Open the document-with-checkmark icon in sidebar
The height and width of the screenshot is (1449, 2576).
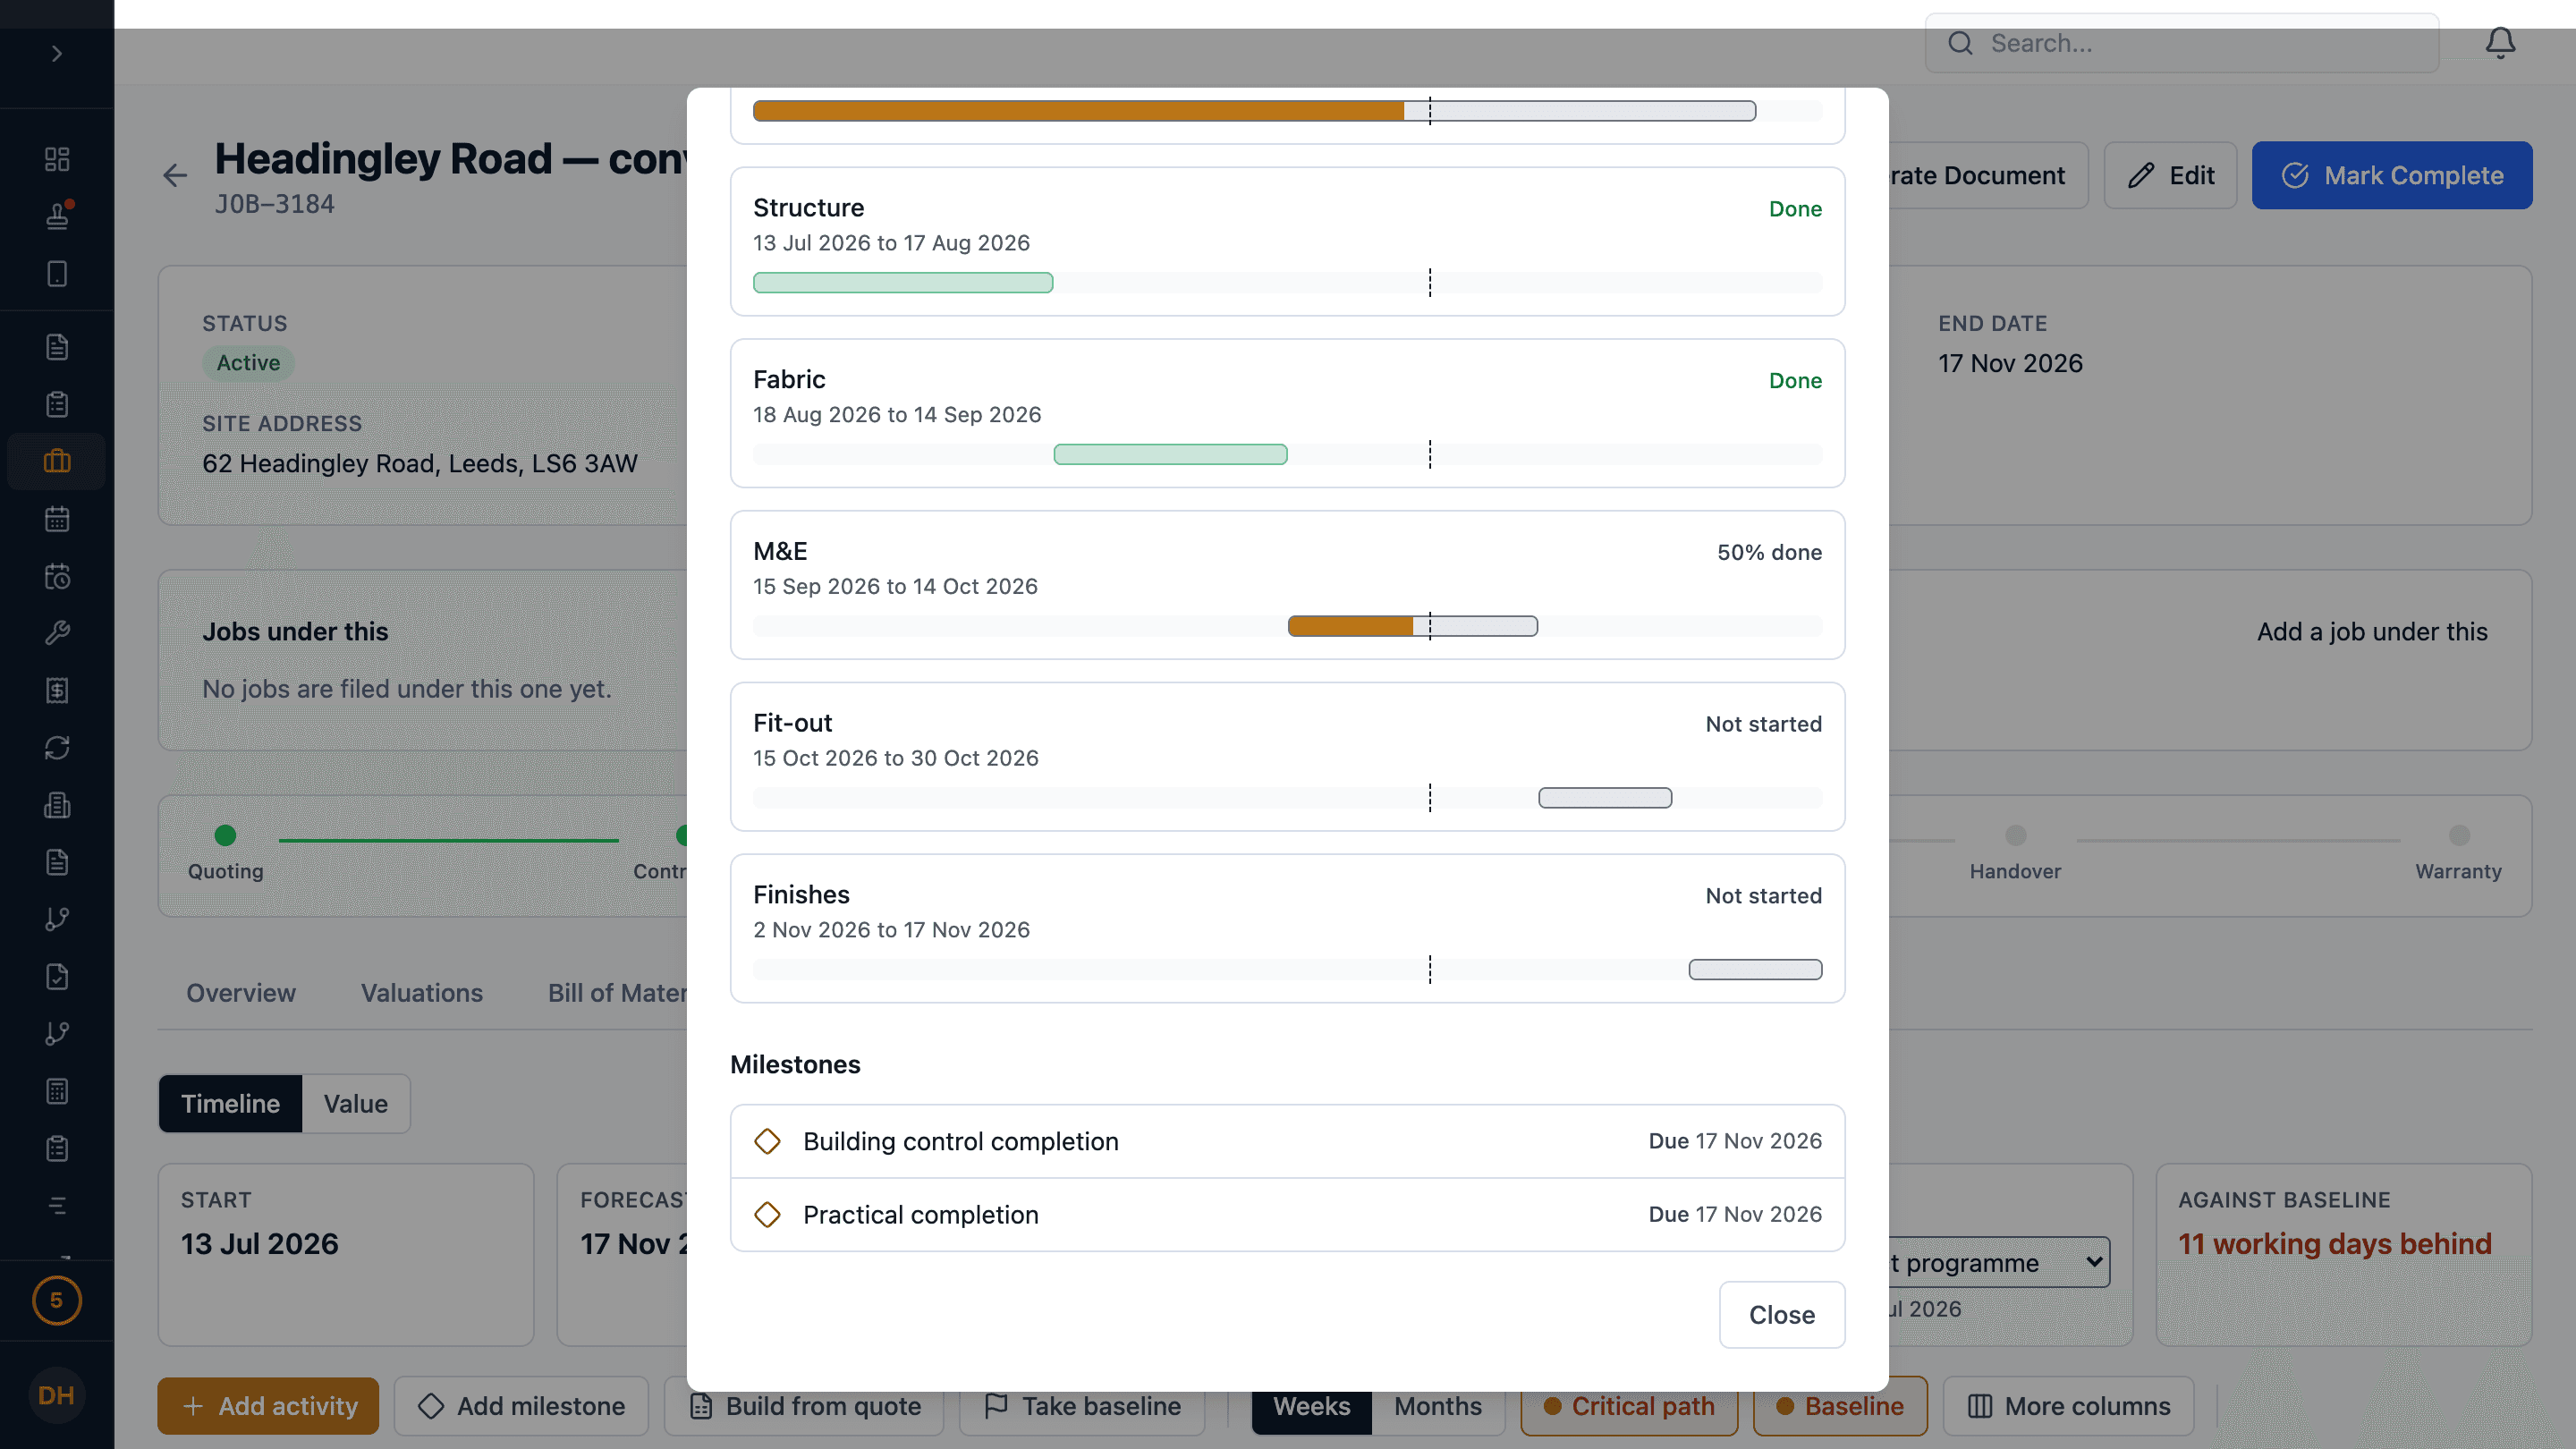point(57,977)
